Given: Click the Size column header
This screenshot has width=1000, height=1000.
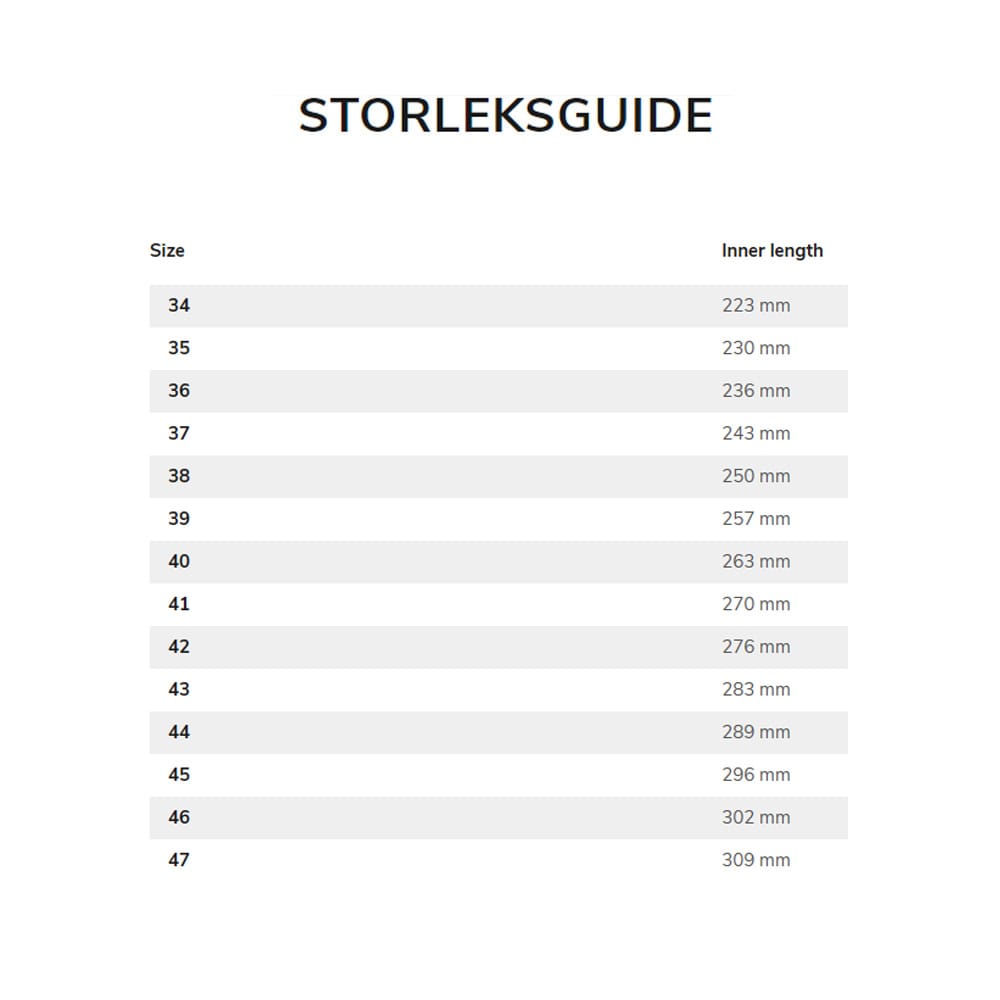Looking at the screenshot, I should (x=167, y=251).
